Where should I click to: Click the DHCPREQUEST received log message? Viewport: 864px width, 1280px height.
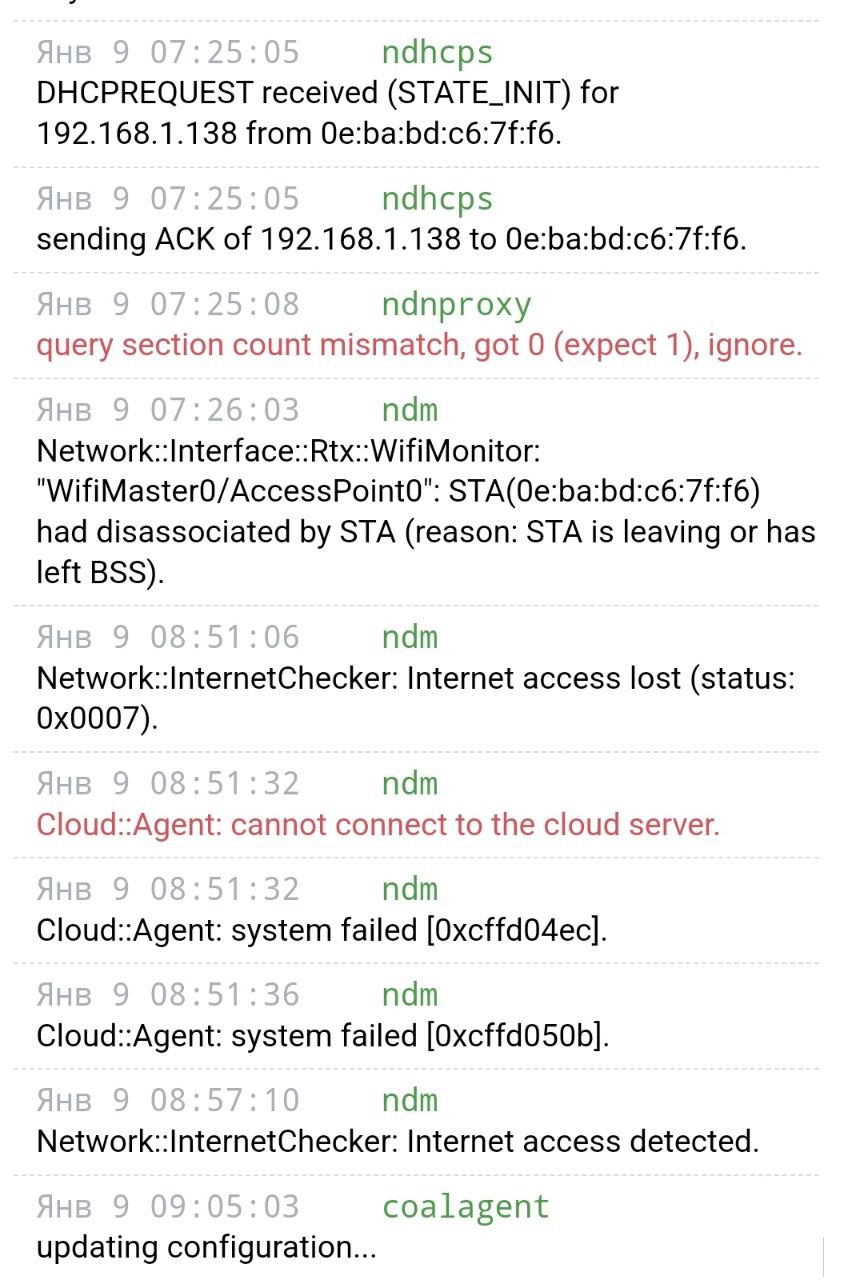[328, 113]
